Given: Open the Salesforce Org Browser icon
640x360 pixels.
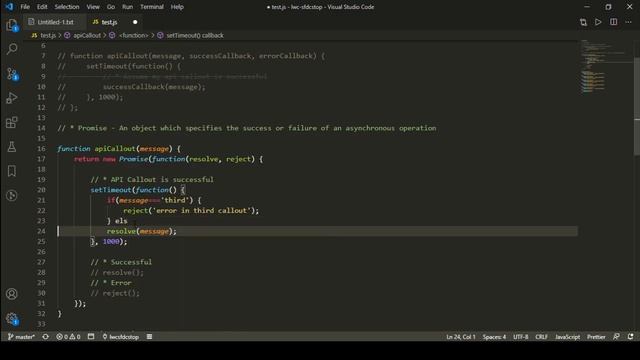Looking at the screenshot, I should click(x=12, y=196).
